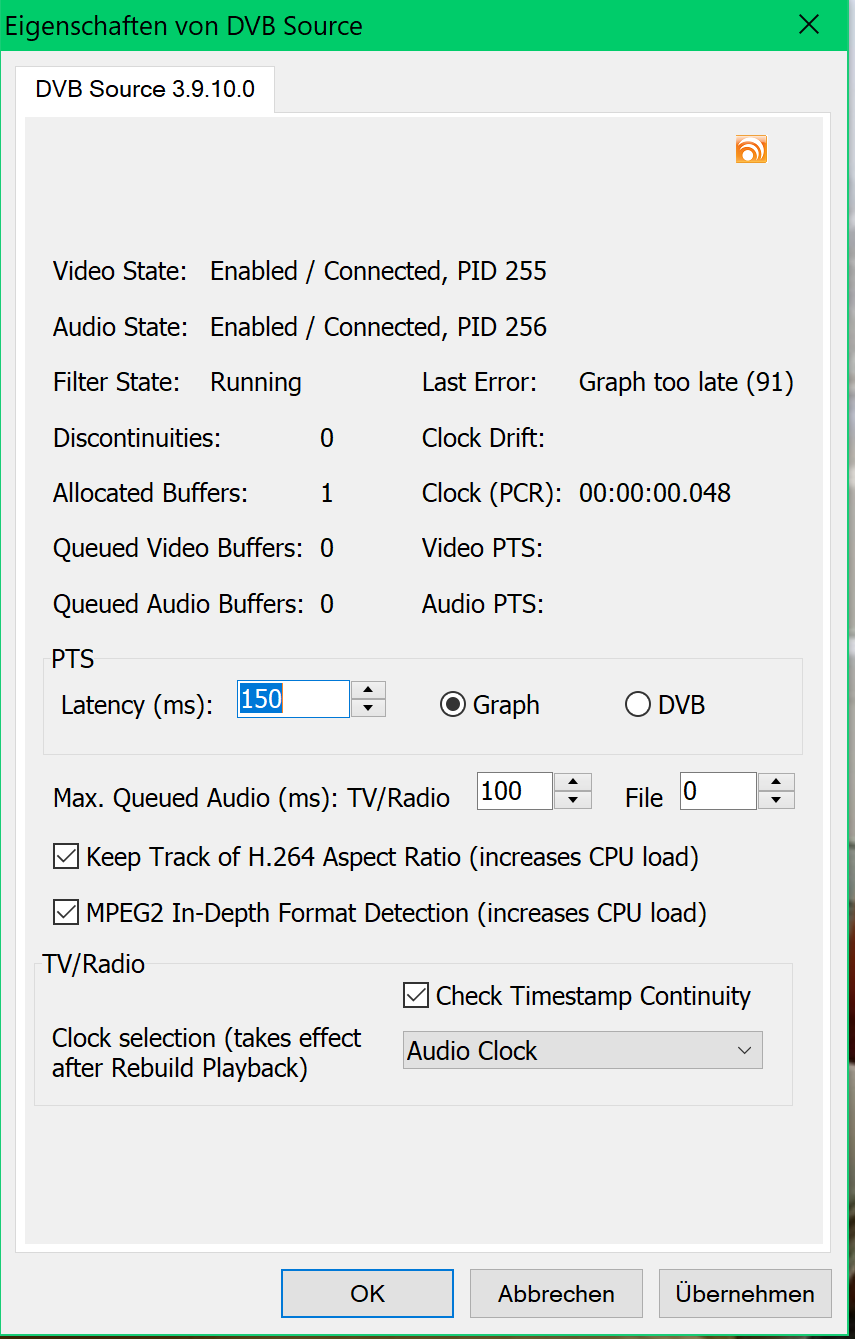The width and height of the screenshot is (855, 1339).
Task: Disable MPEG2 In-Depth Format Detection checkbox
Action: point(67,913)
